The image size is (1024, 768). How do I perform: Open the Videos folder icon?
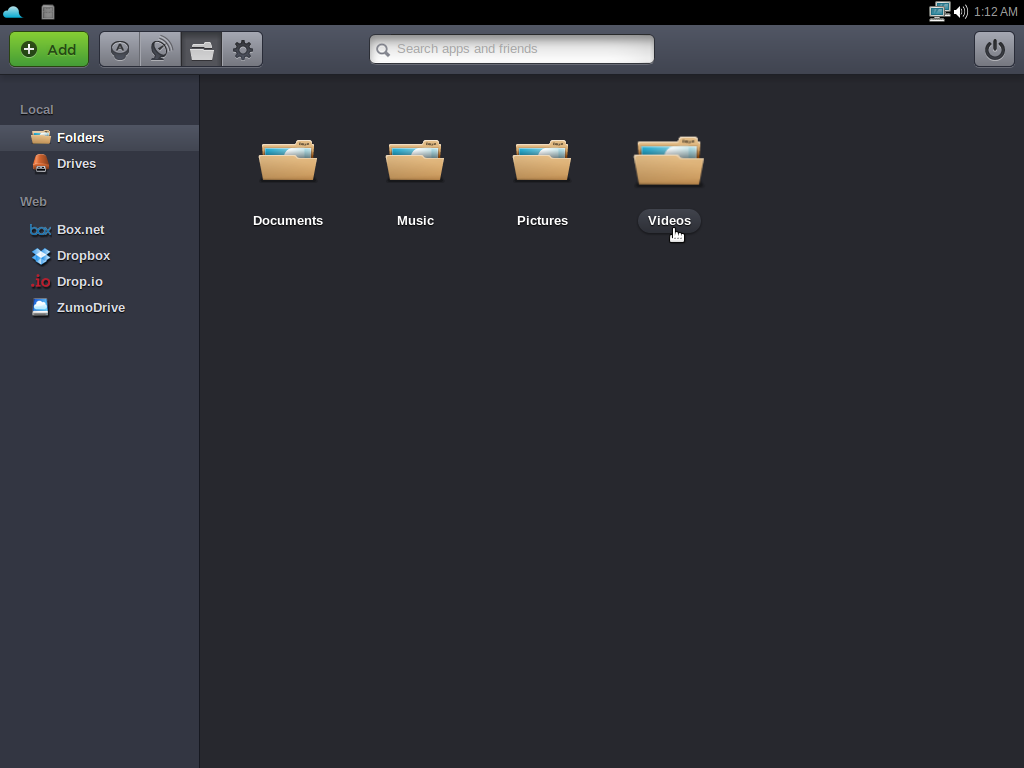click(x=669, y=161)
